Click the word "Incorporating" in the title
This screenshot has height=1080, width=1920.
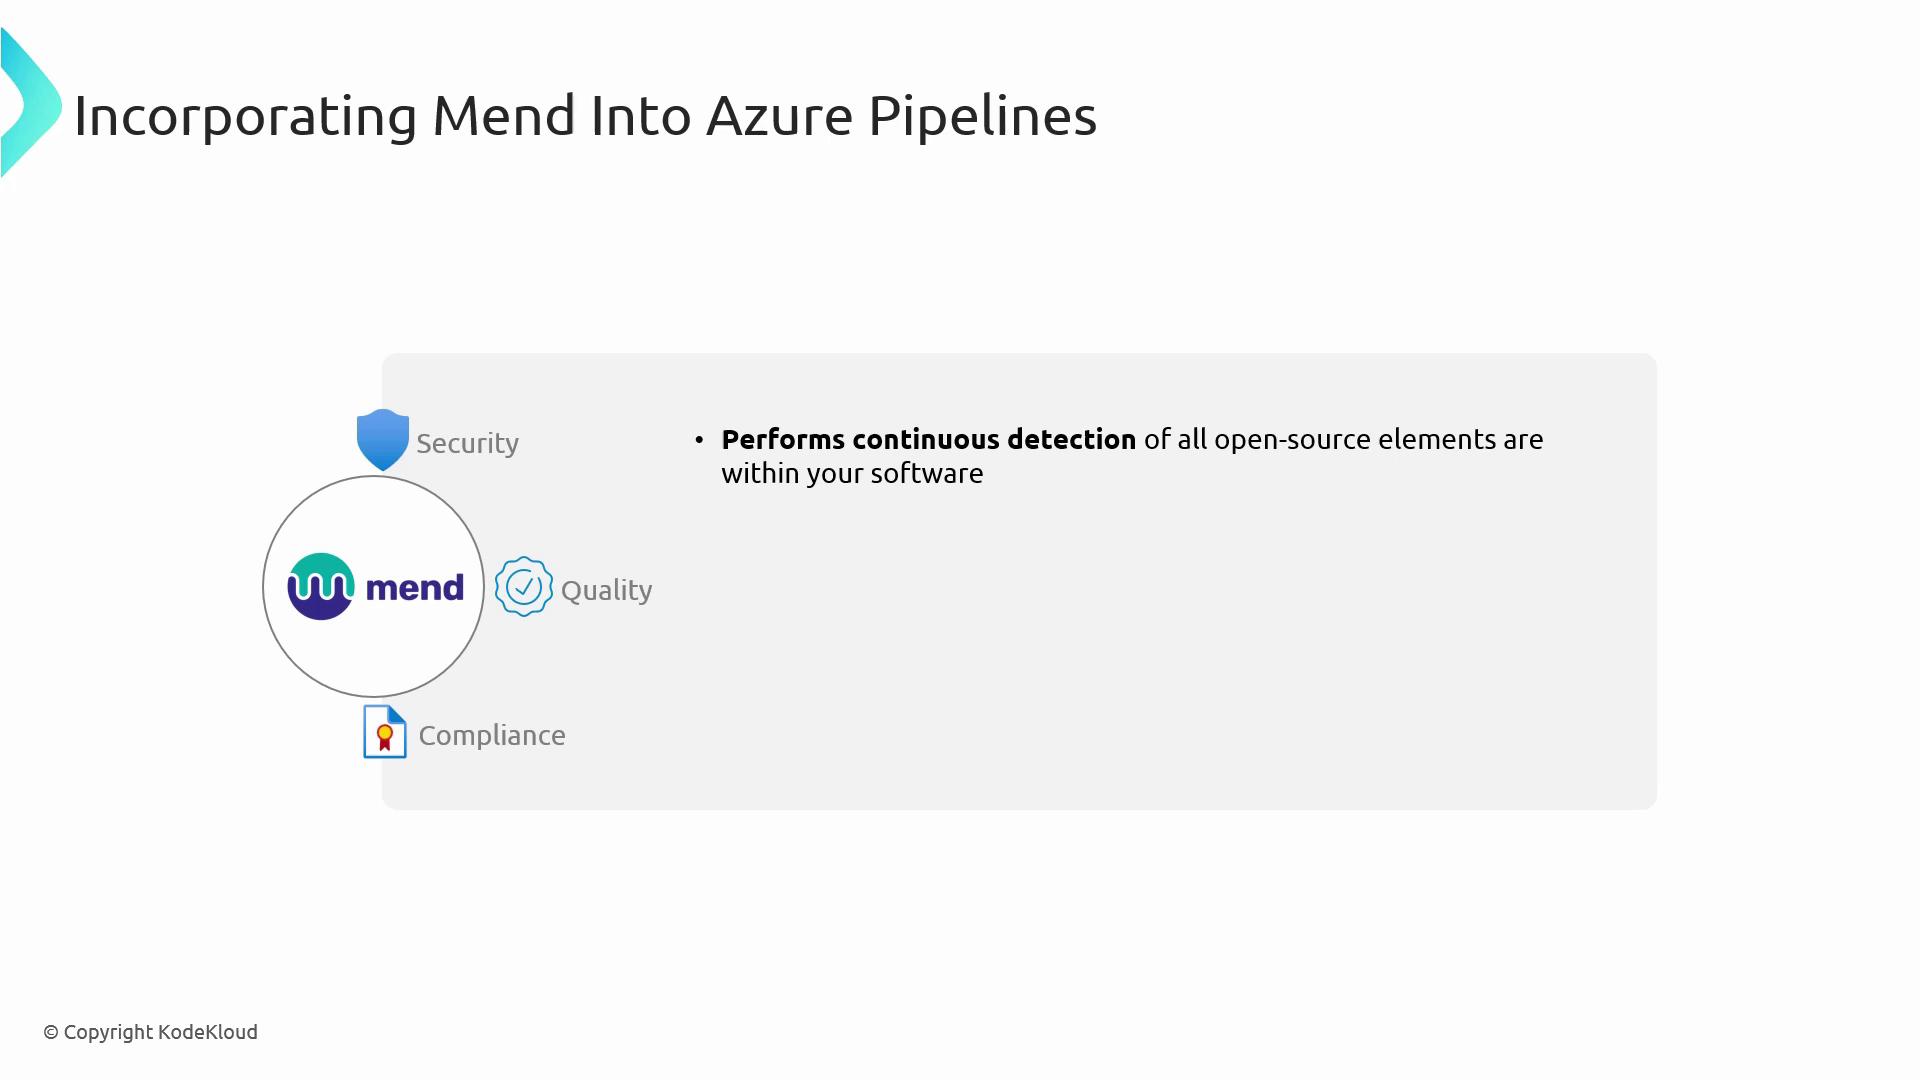(x=245, y=115)
